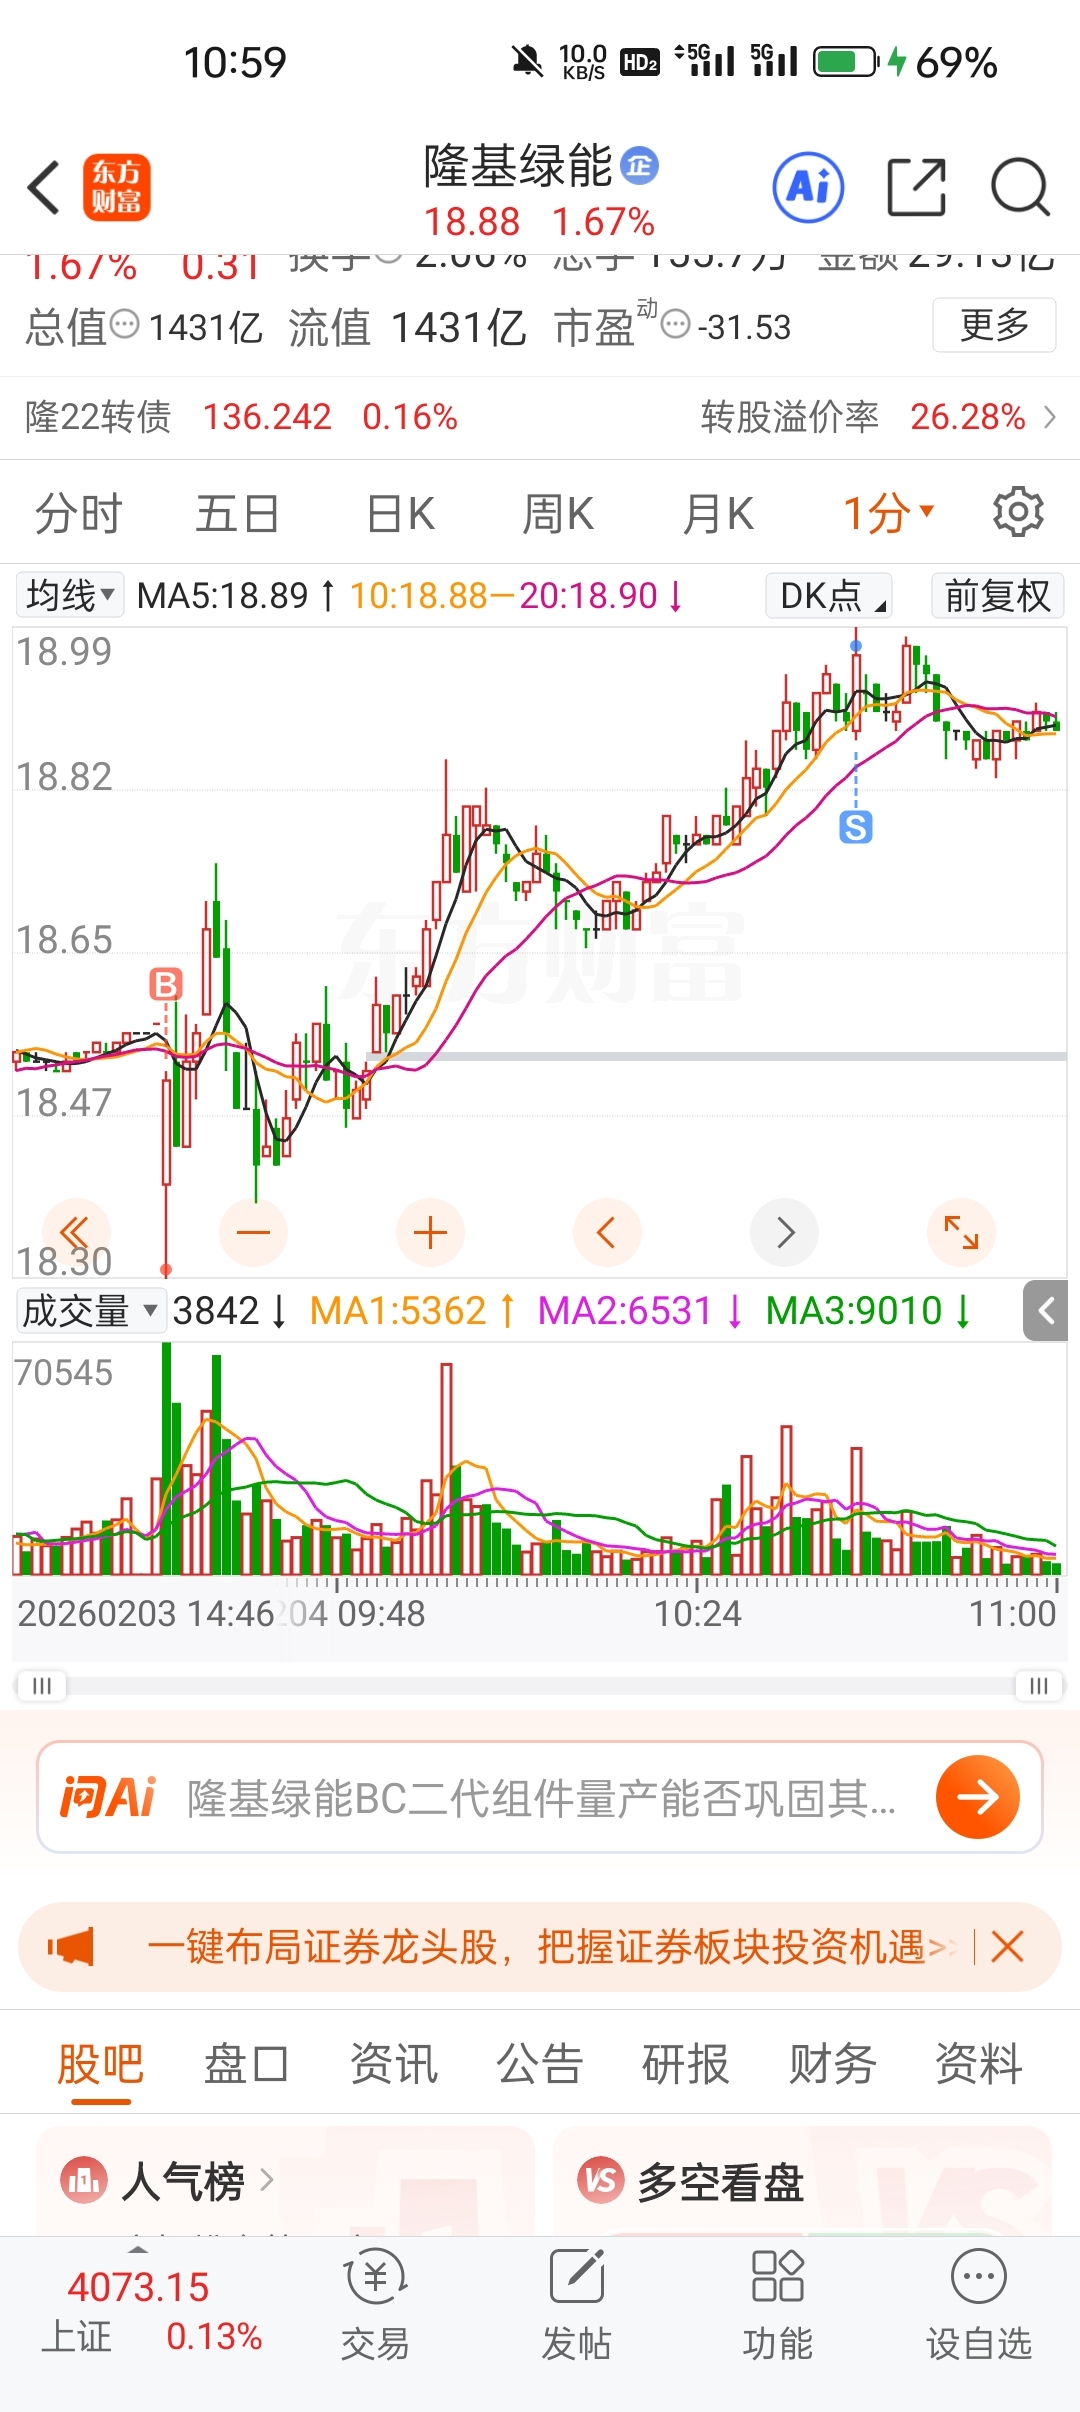Tap the info icon beside 总值

coord(124,324)
